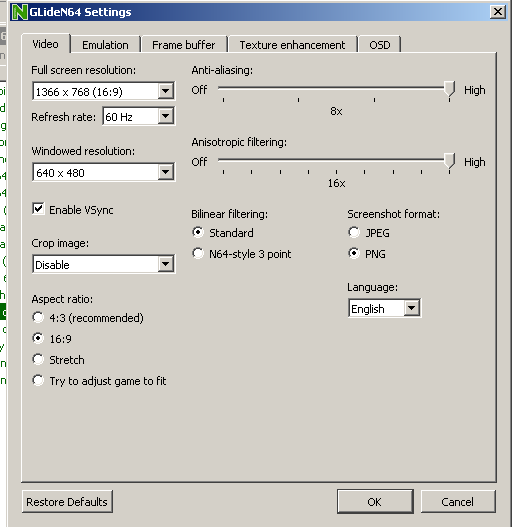Open the Emulation tab

[105, 45]
